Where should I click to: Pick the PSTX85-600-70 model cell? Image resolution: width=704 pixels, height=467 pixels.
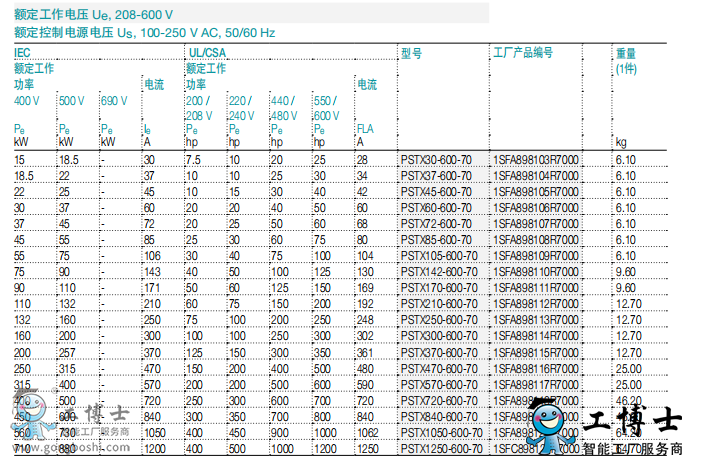click(436, 240)
